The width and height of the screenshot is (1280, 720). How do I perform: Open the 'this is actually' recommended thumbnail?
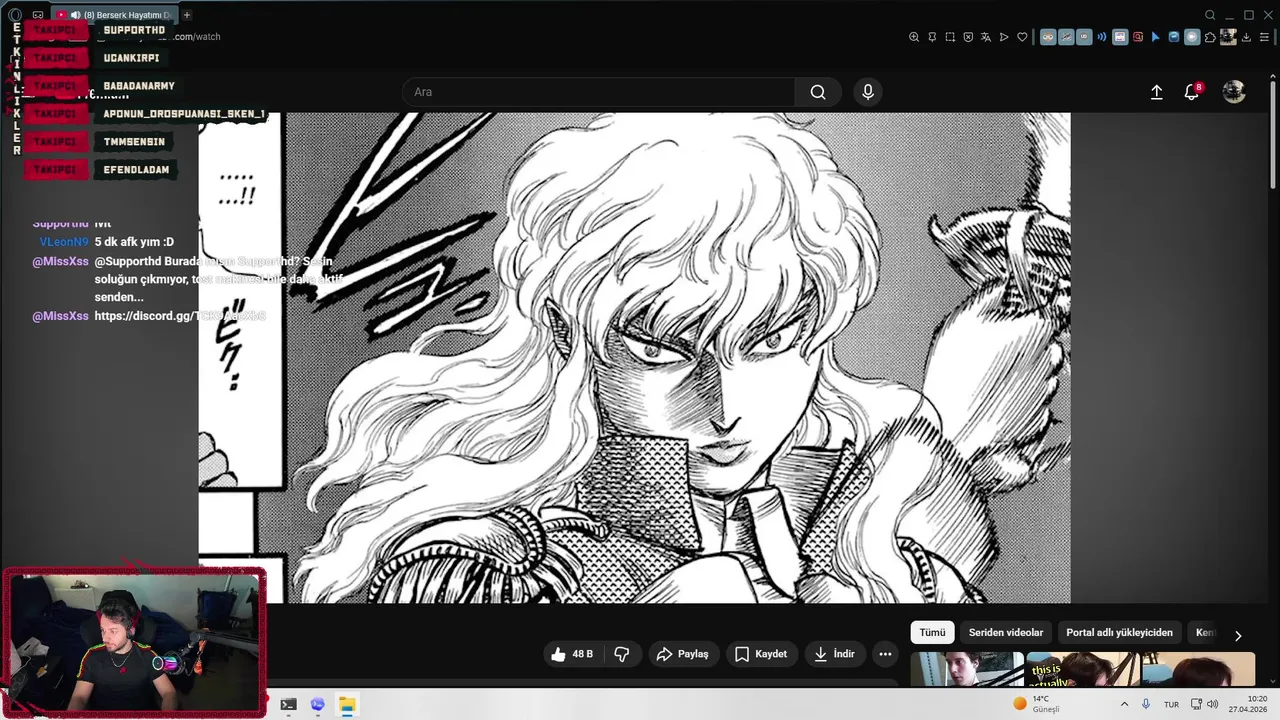[x=1083, y=669]
